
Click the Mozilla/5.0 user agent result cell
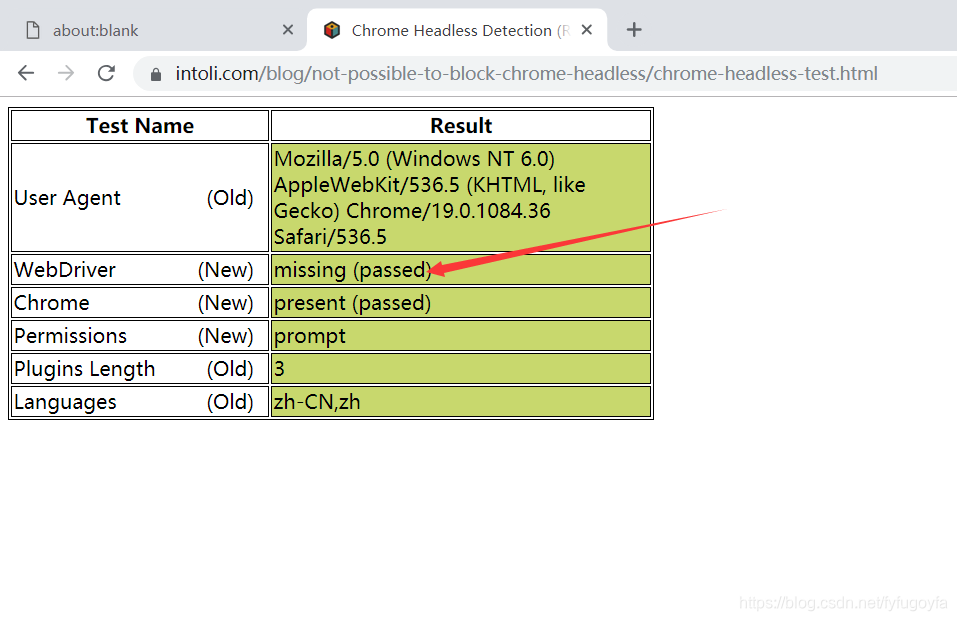point(461,197)
